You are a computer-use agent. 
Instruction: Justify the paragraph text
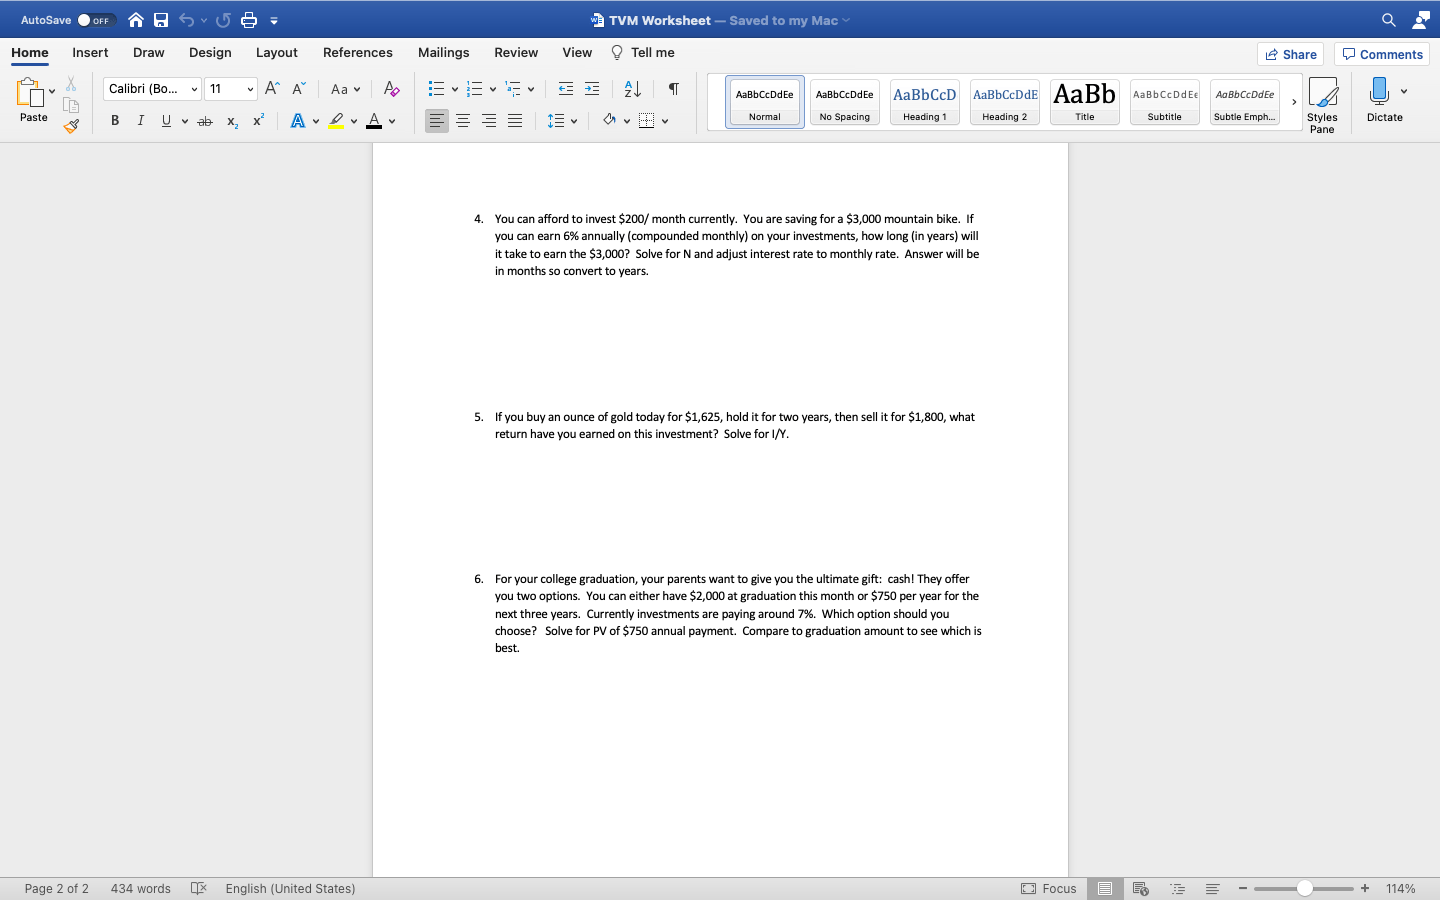click(515, 121)
